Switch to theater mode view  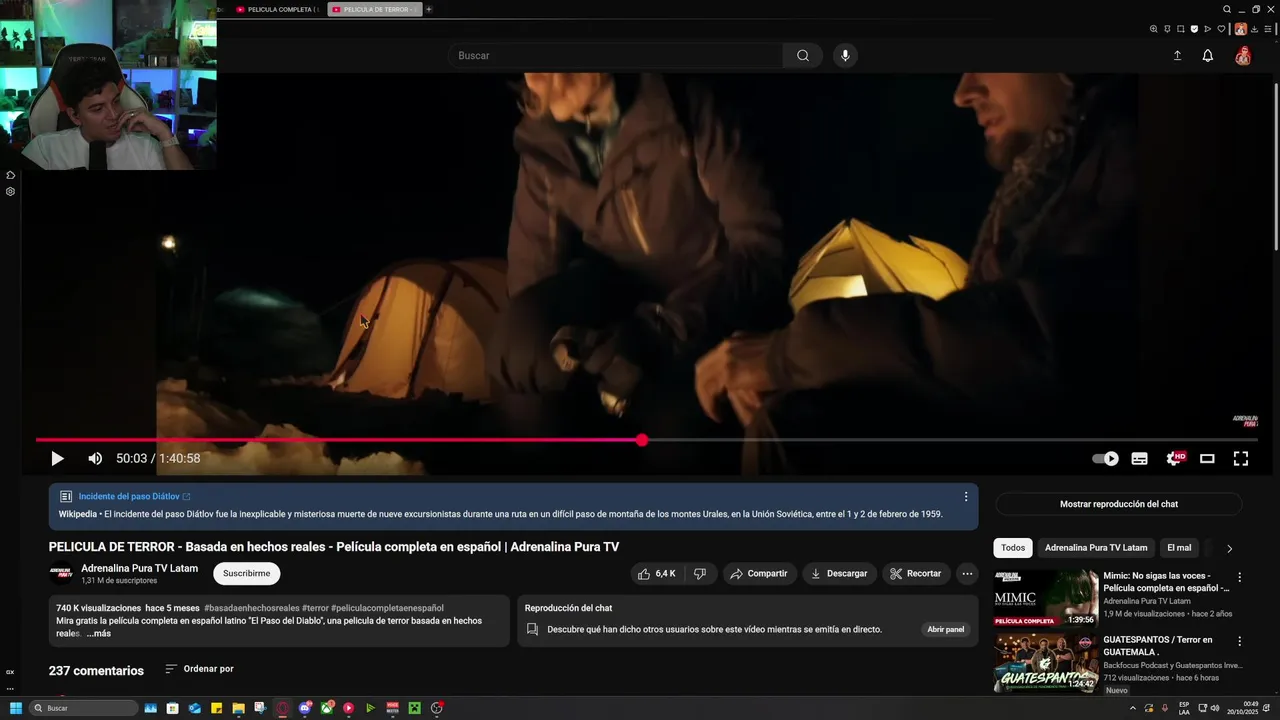pos(1207,458)
